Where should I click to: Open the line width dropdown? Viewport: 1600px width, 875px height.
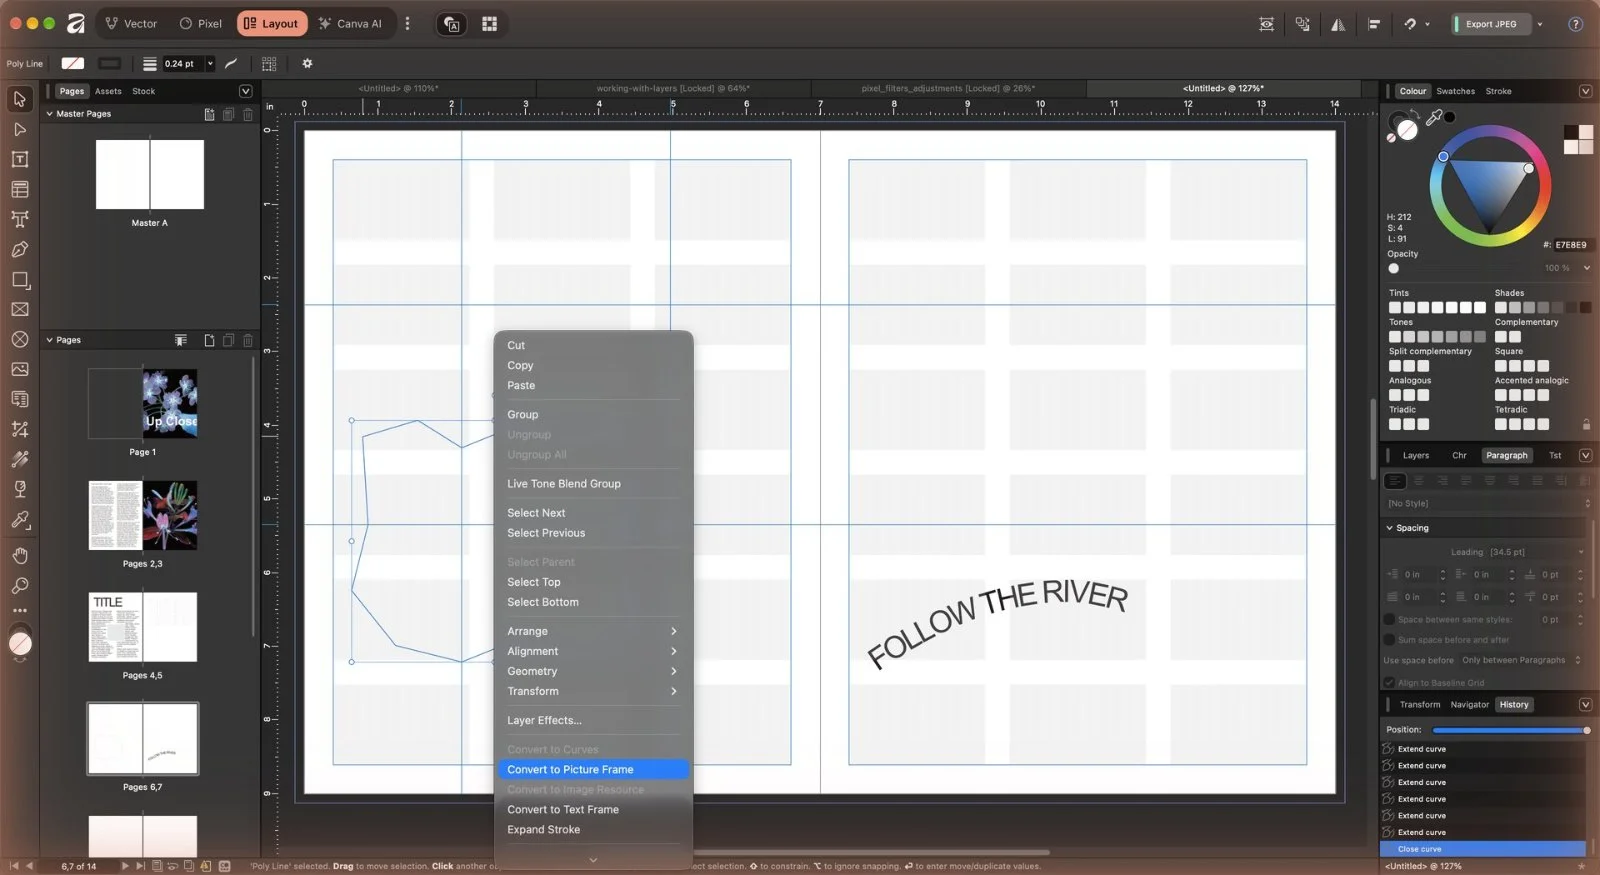click(210, 64)
